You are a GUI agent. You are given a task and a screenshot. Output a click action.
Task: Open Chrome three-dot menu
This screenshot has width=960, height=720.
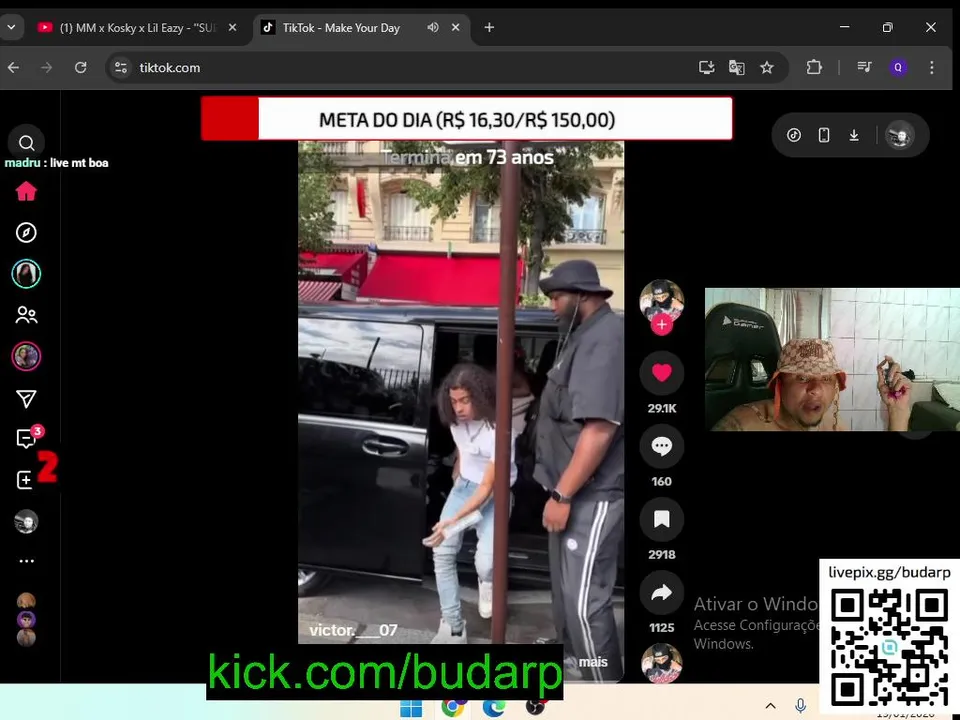[931, 67]
